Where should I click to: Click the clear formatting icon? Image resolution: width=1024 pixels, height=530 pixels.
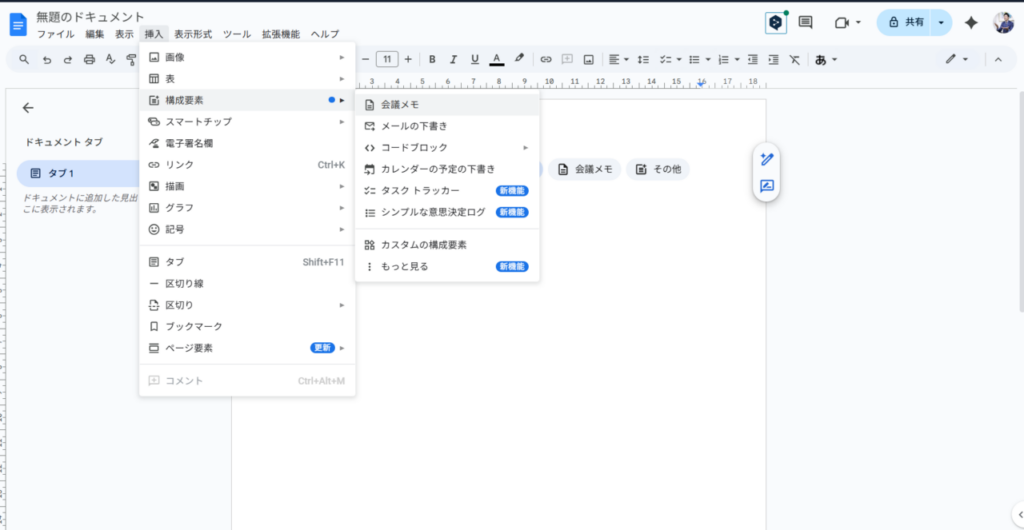pos(794,59)
